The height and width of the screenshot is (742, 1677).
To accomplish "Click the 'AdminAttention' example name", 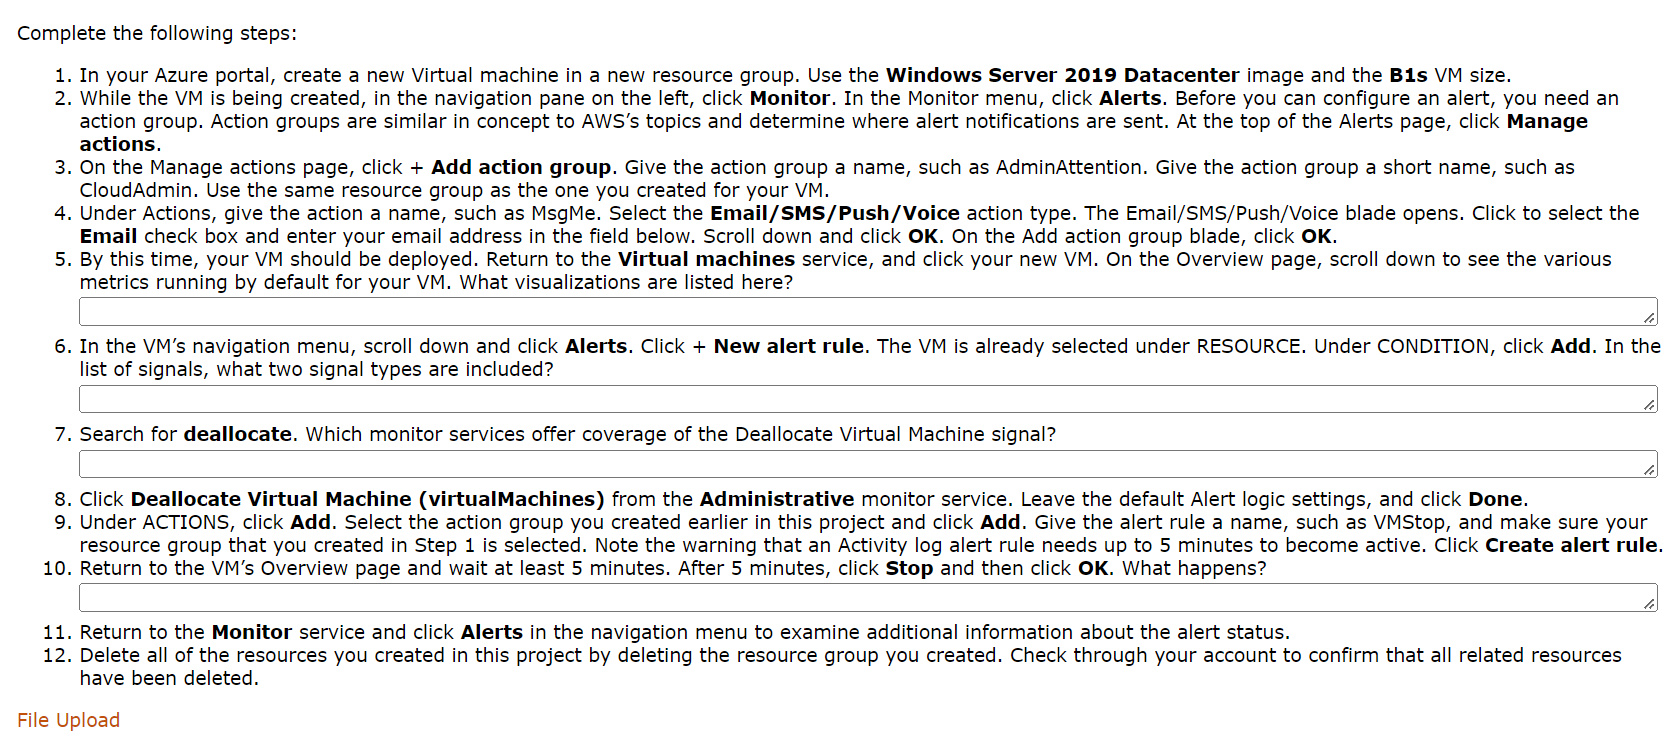I will [1069, 167].
